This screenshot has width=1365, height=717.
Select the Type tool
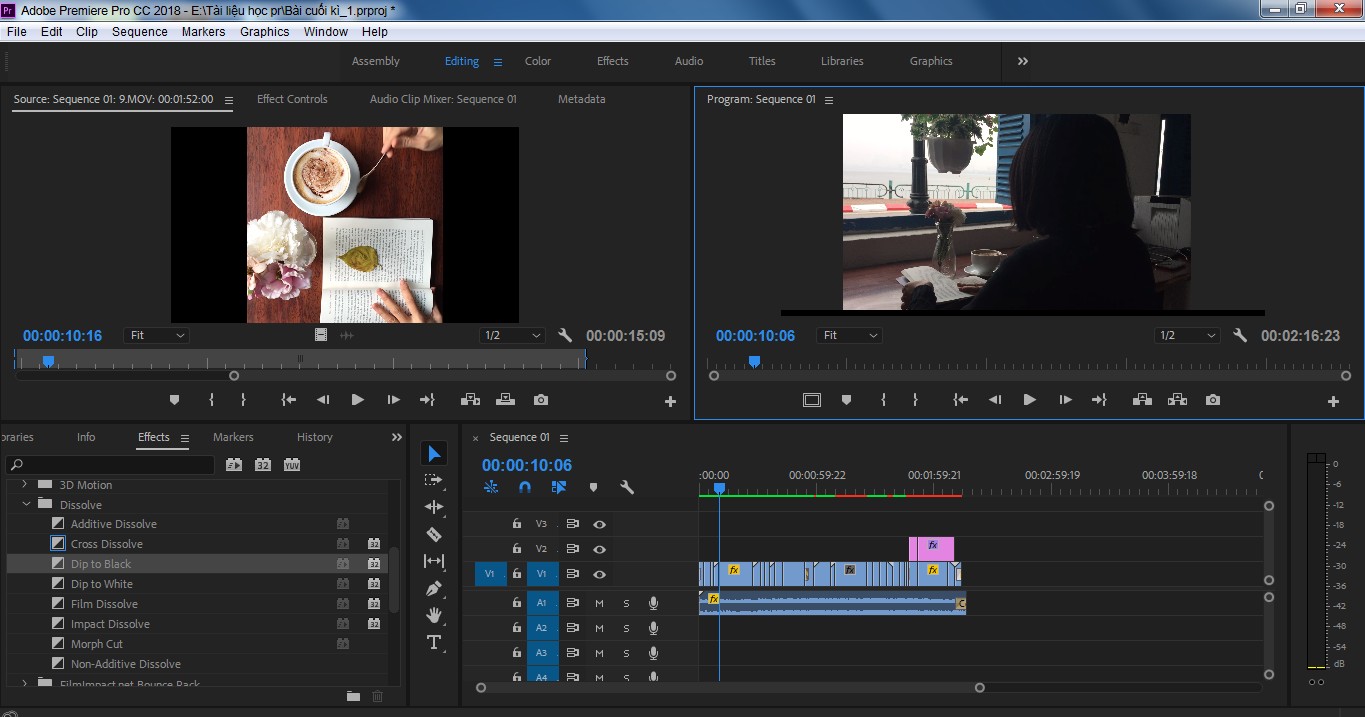(x=434, y=642)
